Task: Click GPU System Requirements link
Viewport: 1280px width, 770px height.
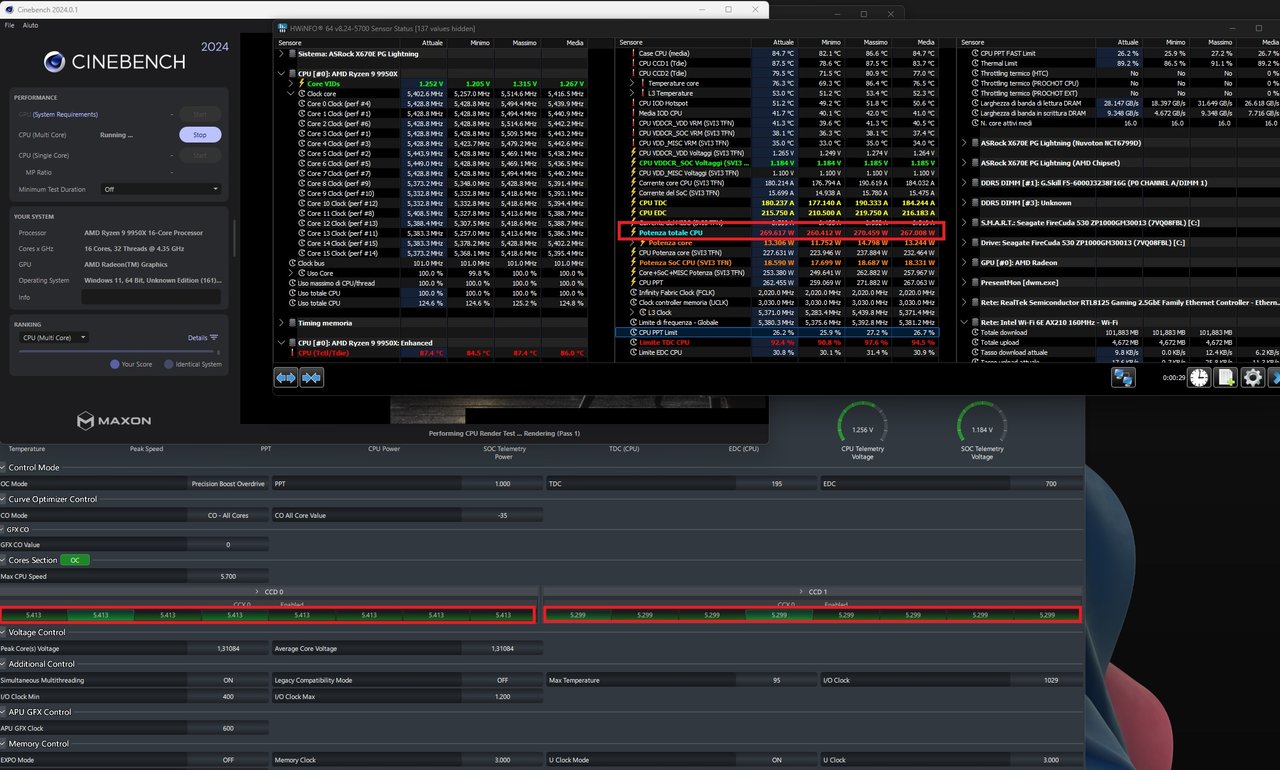Action: pyautogui.click(x=66, y=114)
